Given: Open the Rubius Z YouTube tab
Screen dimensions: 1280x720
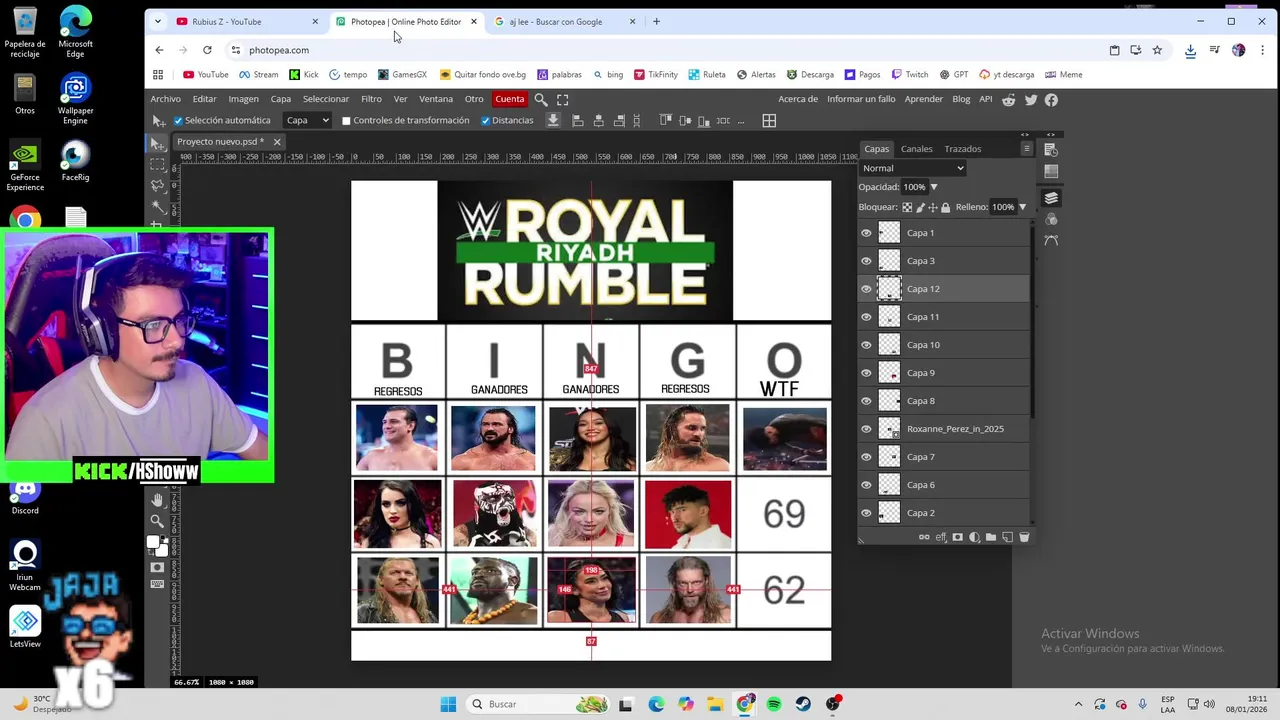Looking at the screenshot, I should (x=247, y=21).
